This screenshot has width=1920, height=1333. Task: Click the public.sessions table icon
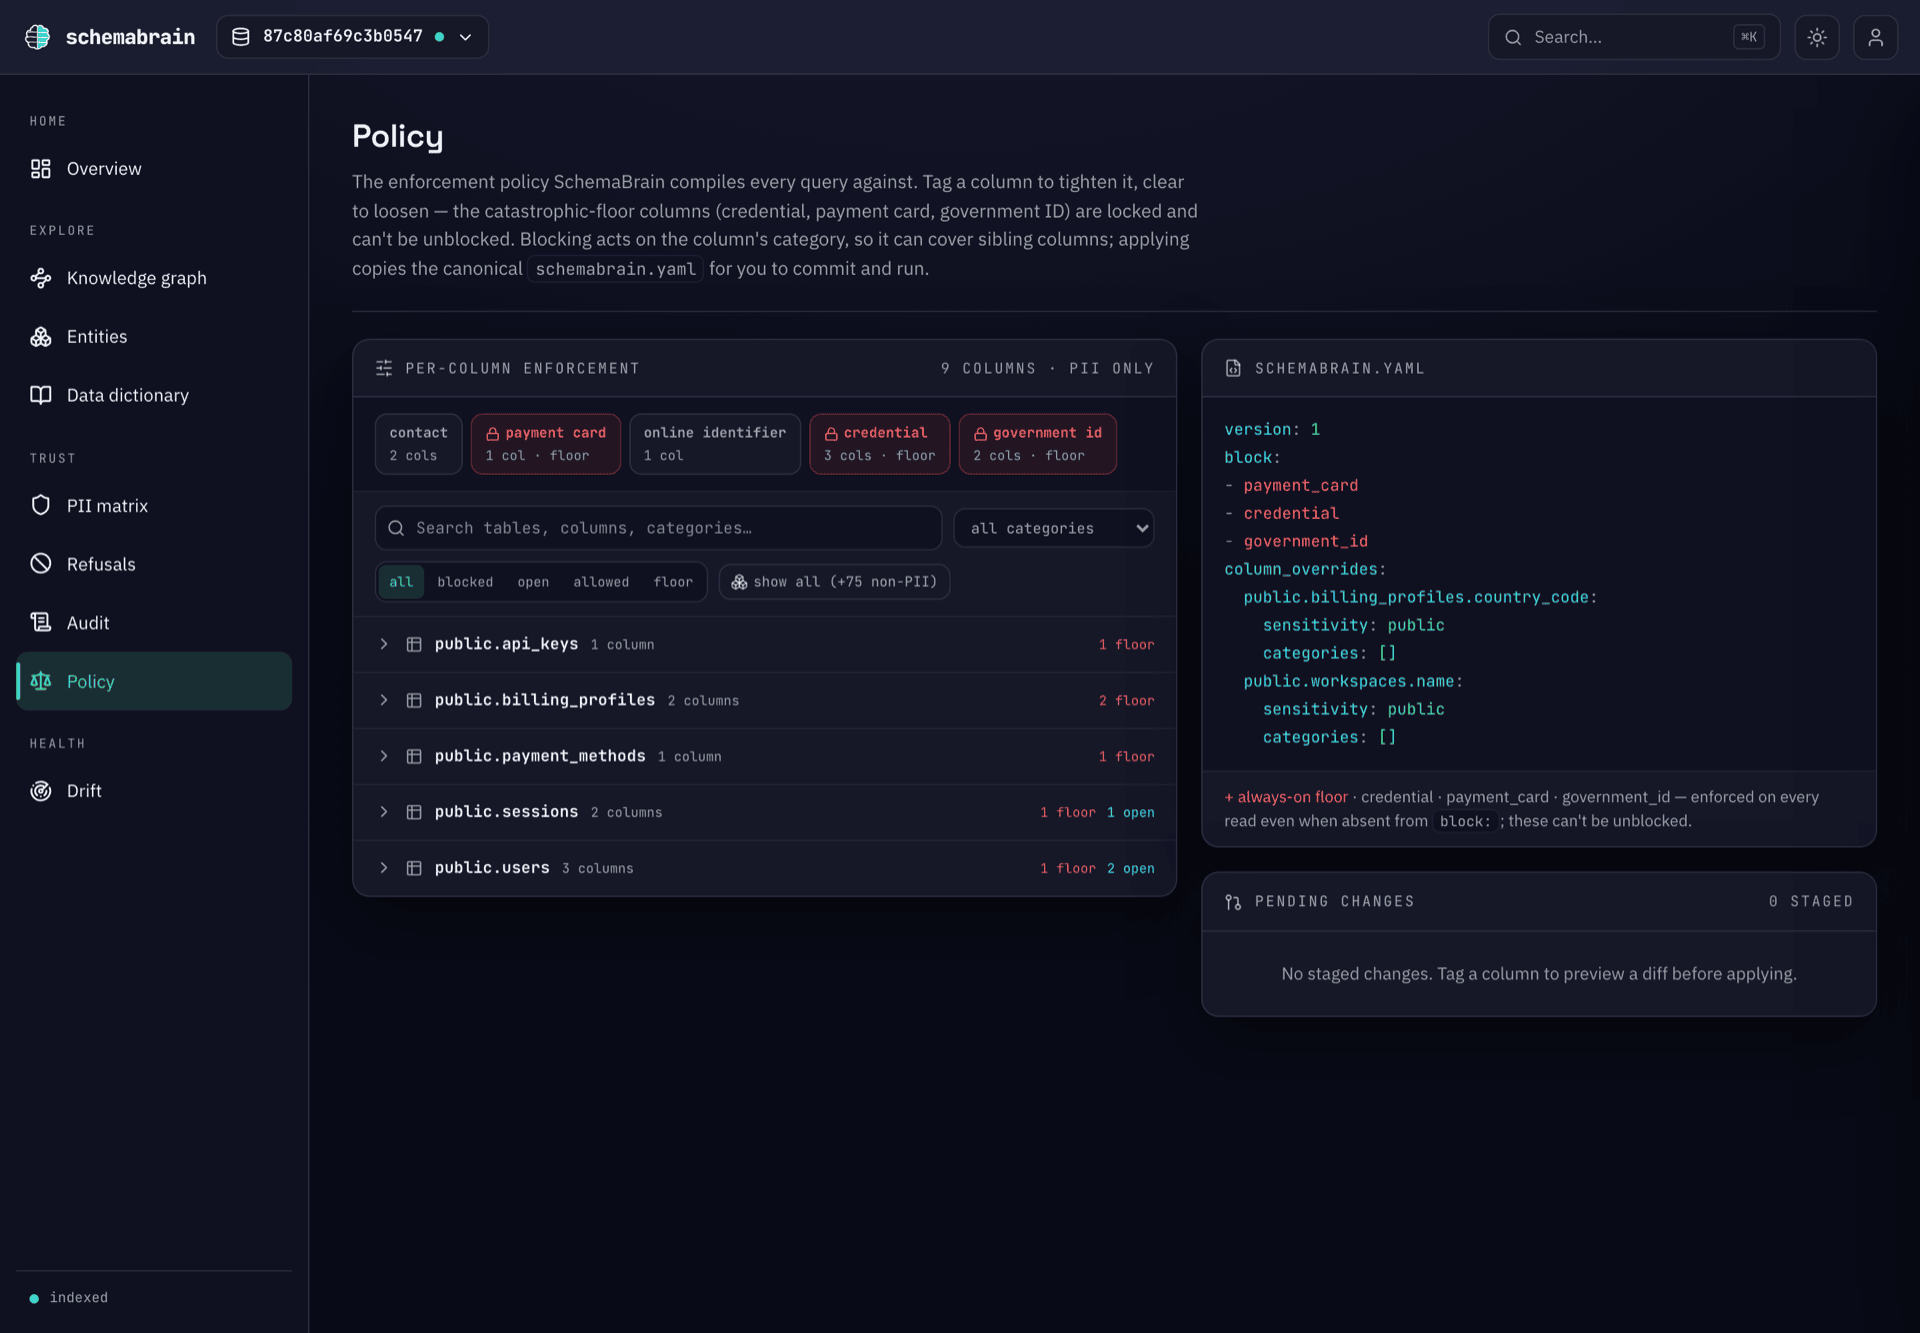[x=414, y=813]
